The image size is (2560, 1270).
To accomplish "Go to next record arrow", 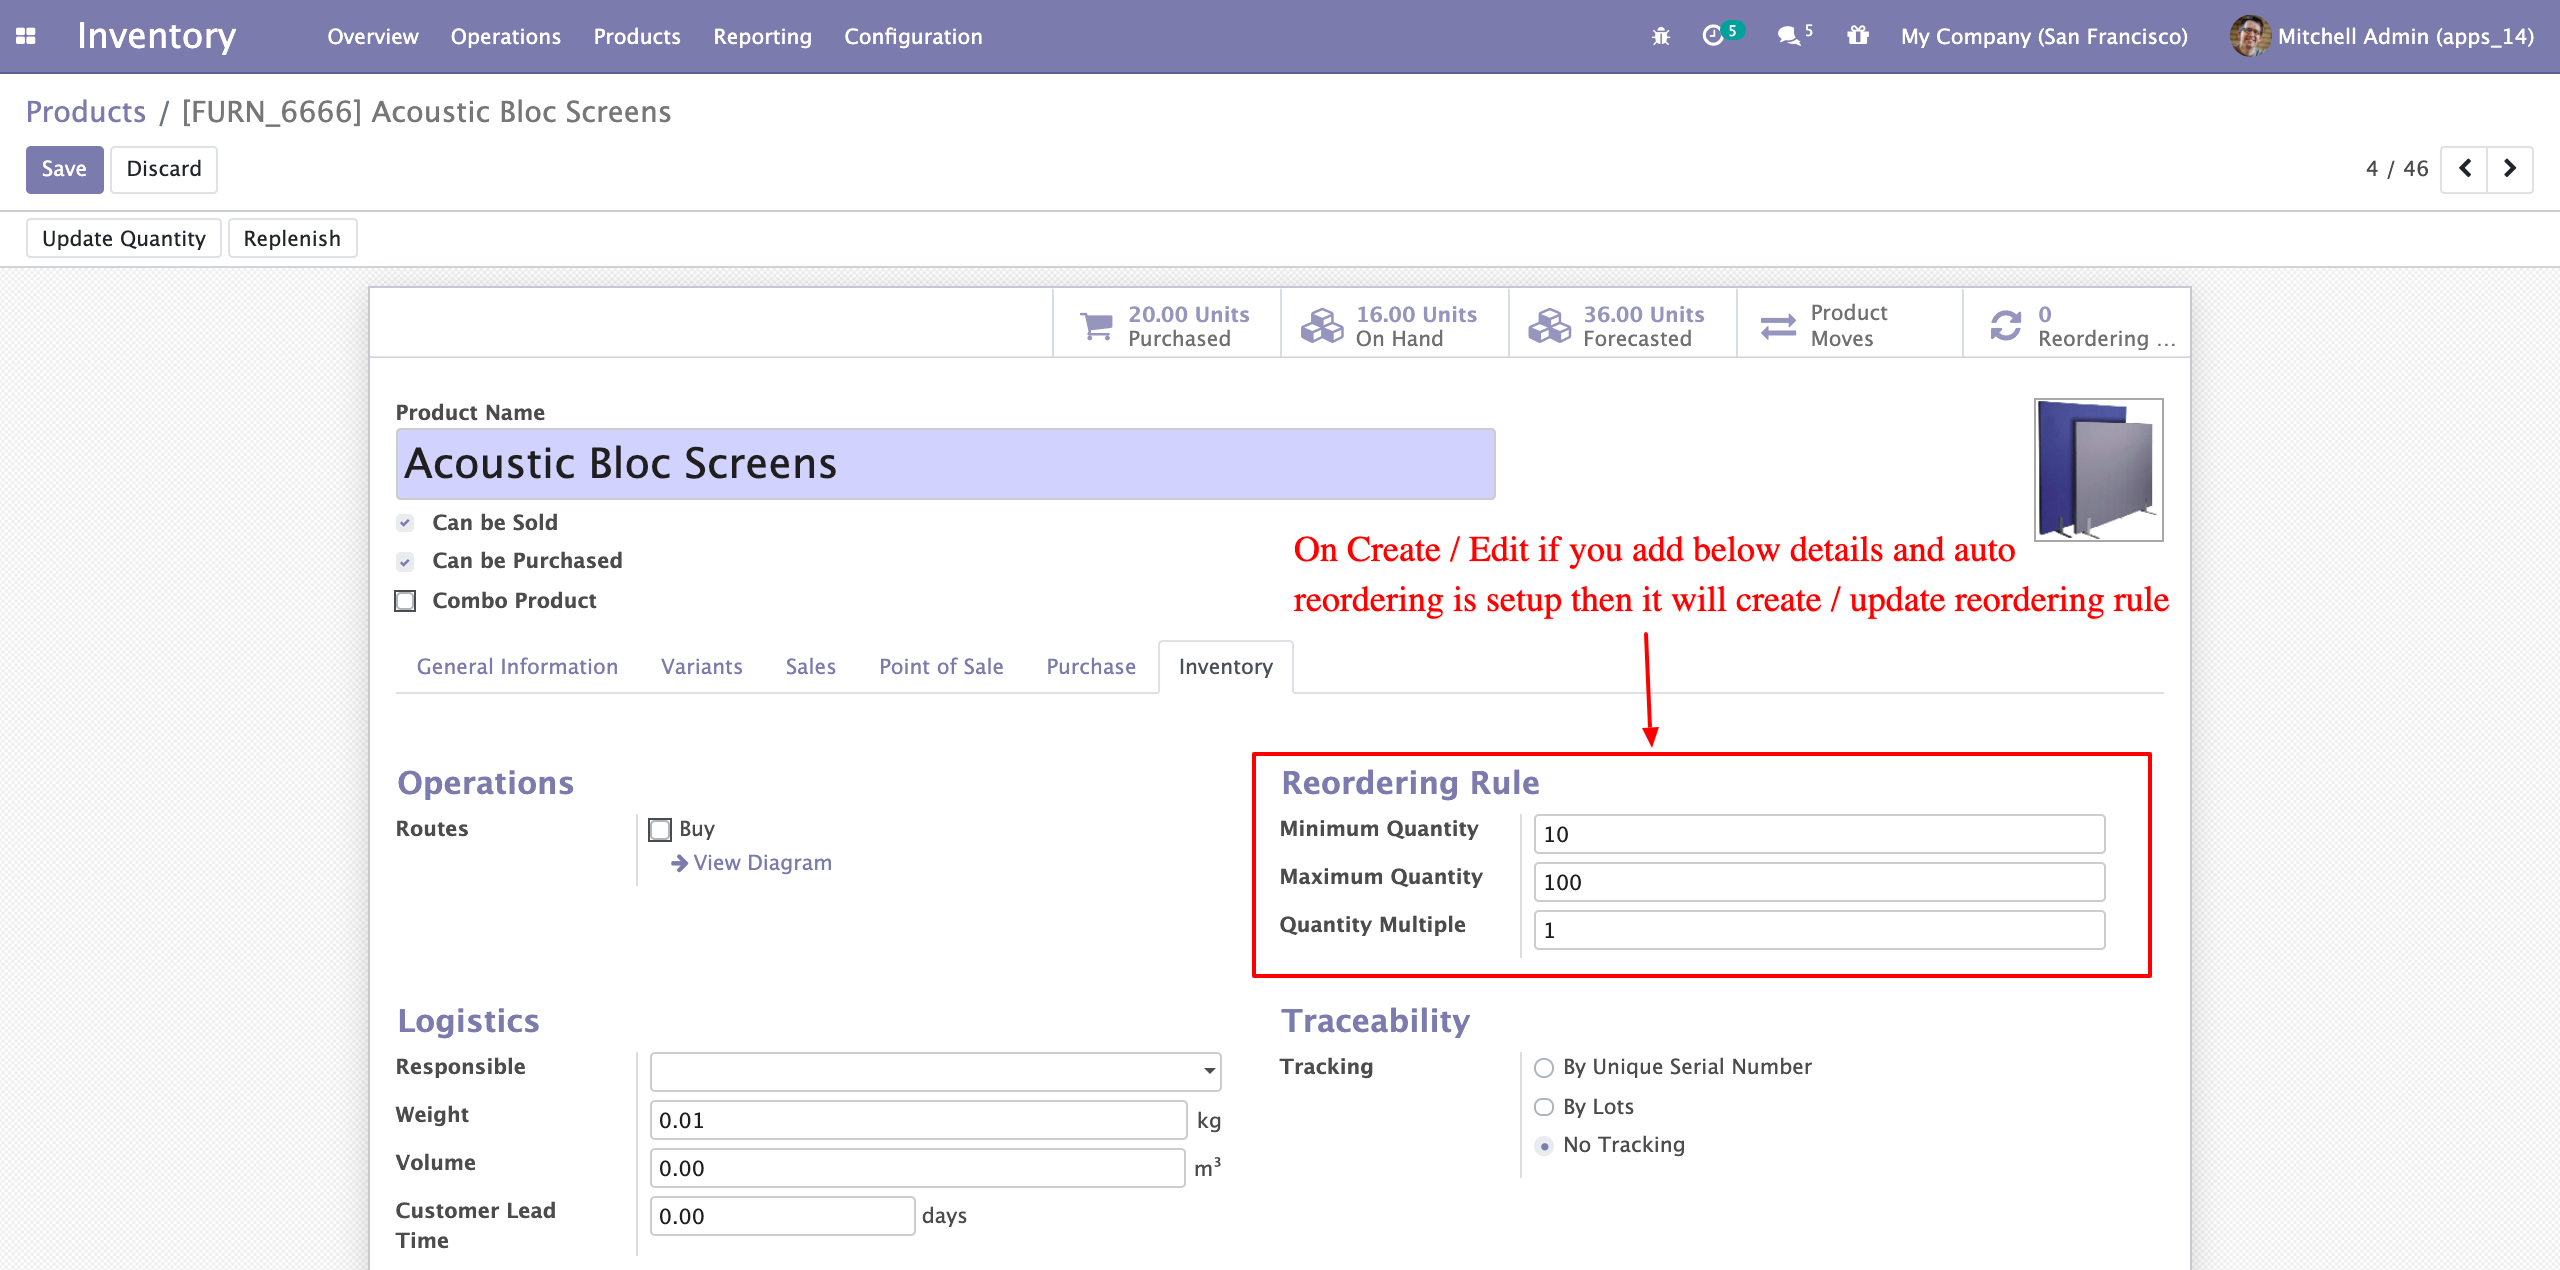I will pyautogui.click(x=2510, y=169).
